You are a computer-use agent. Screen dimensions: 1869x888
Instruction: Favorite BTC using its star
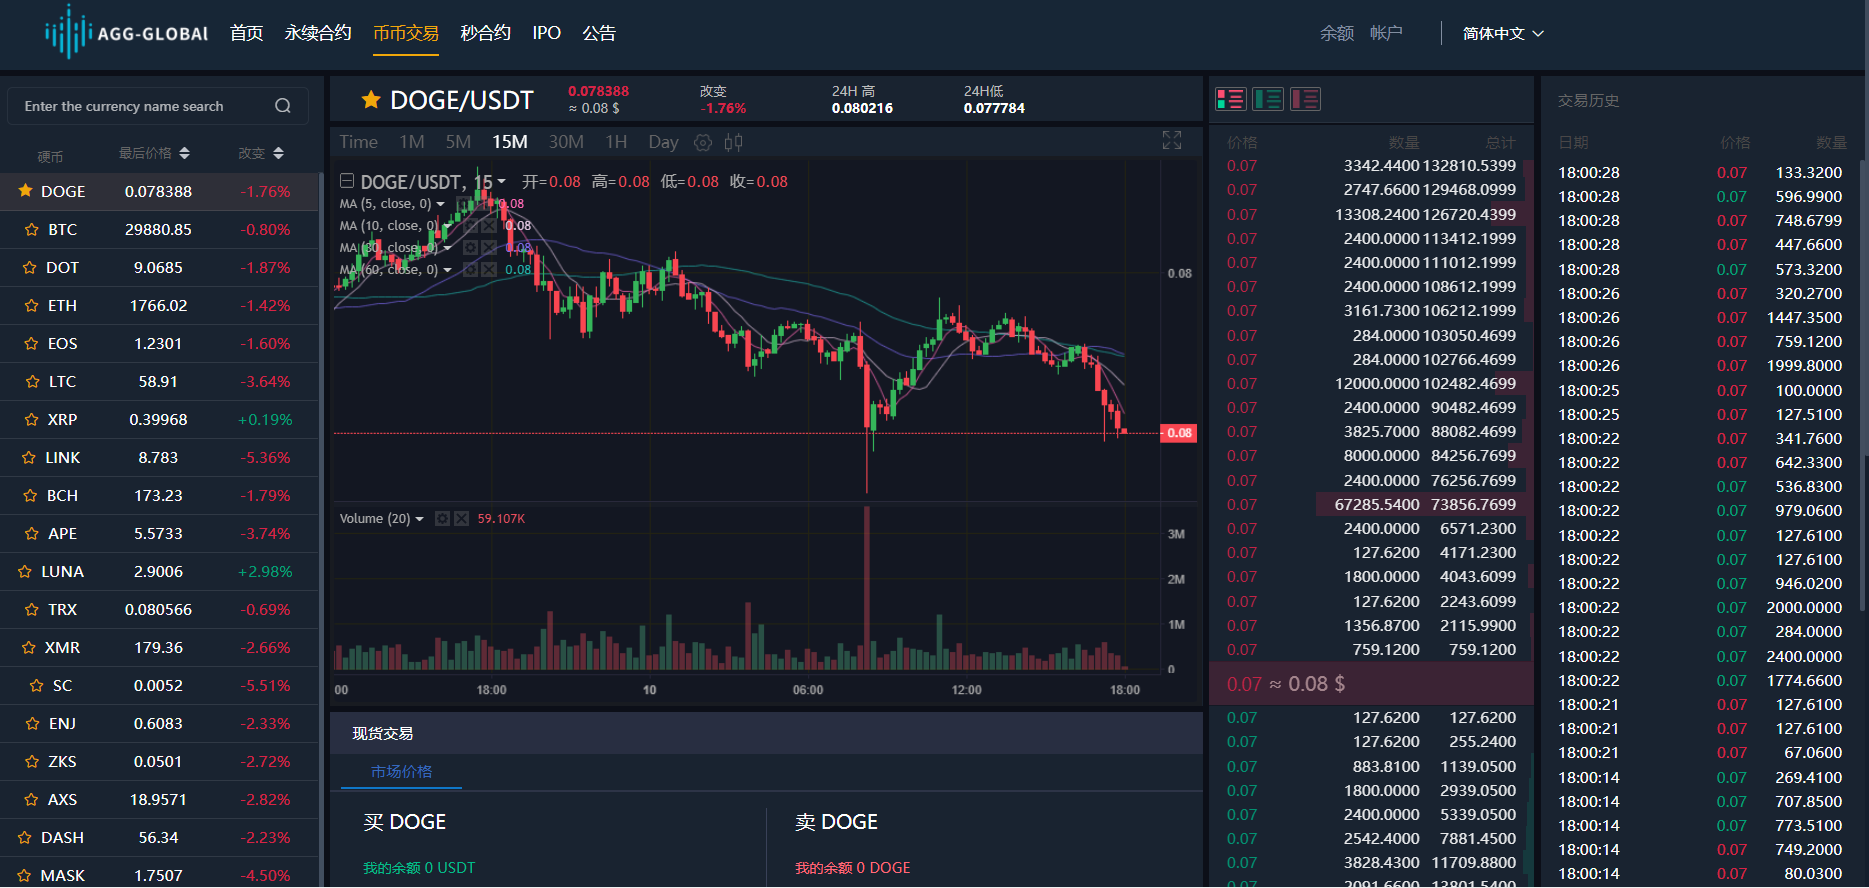(x=31, y=230)
